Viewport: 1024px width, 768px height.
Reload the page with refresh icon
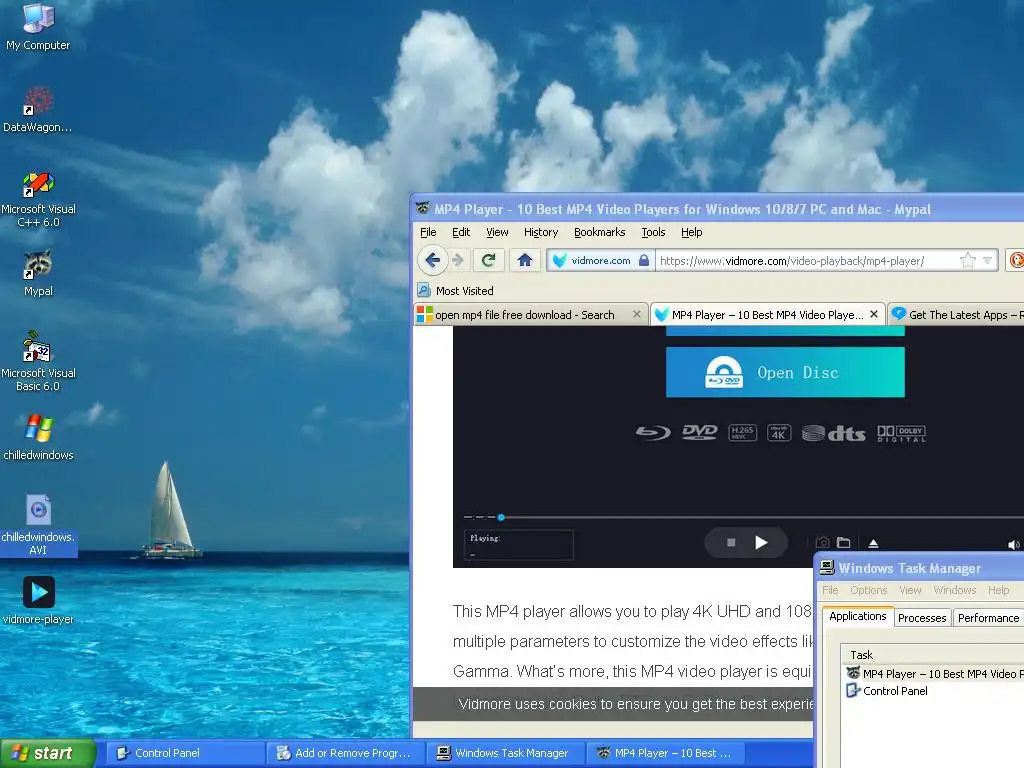(x=488, y=260)
